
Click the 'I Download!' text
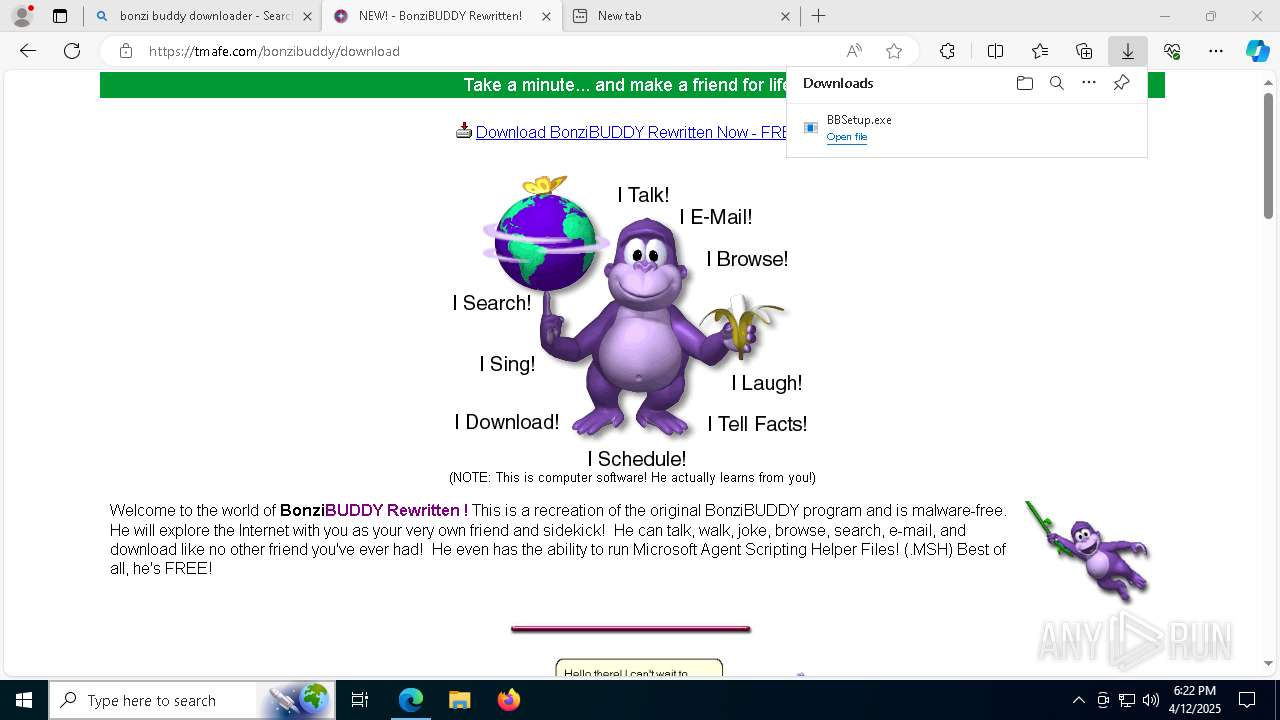507,422
